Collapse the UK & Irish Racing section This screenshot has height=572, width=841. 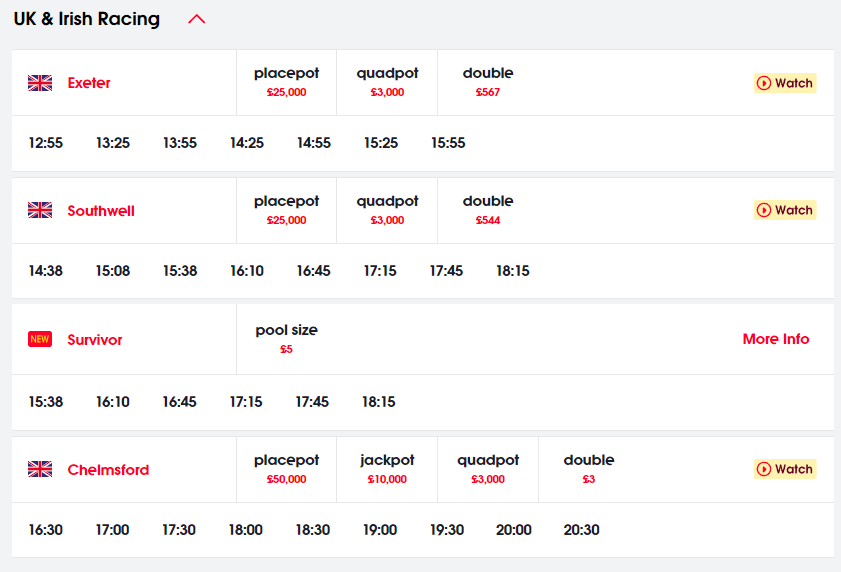pos(197,19)
